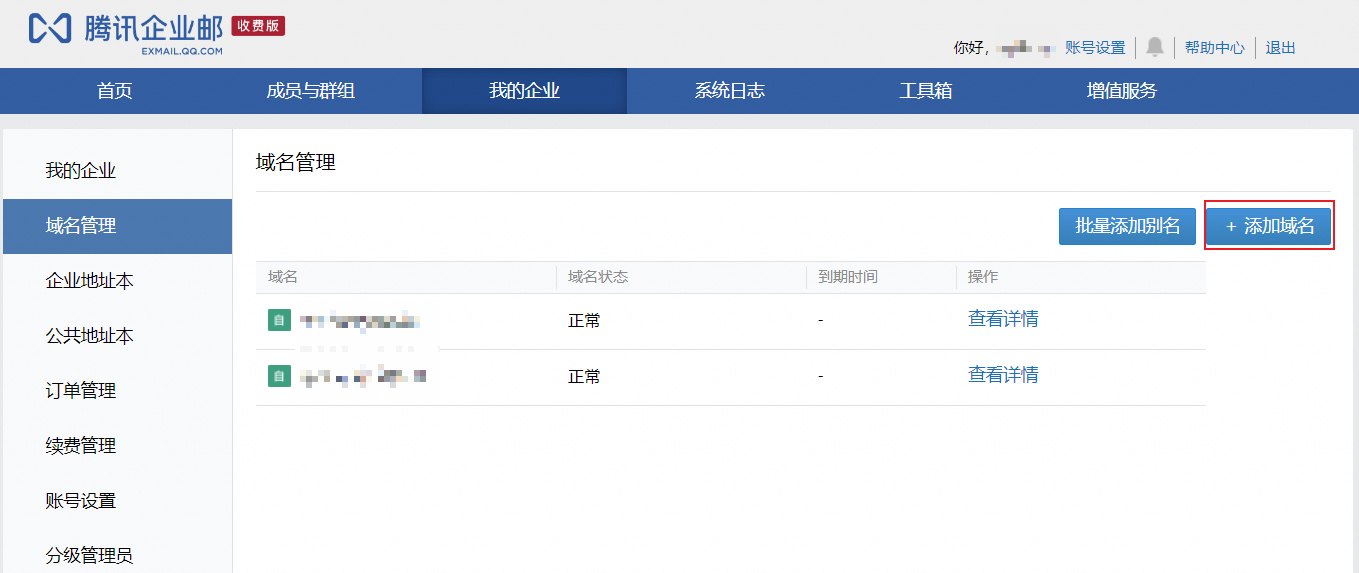Click the green icon of second domain
The image size is (1359, 573).
279,376
